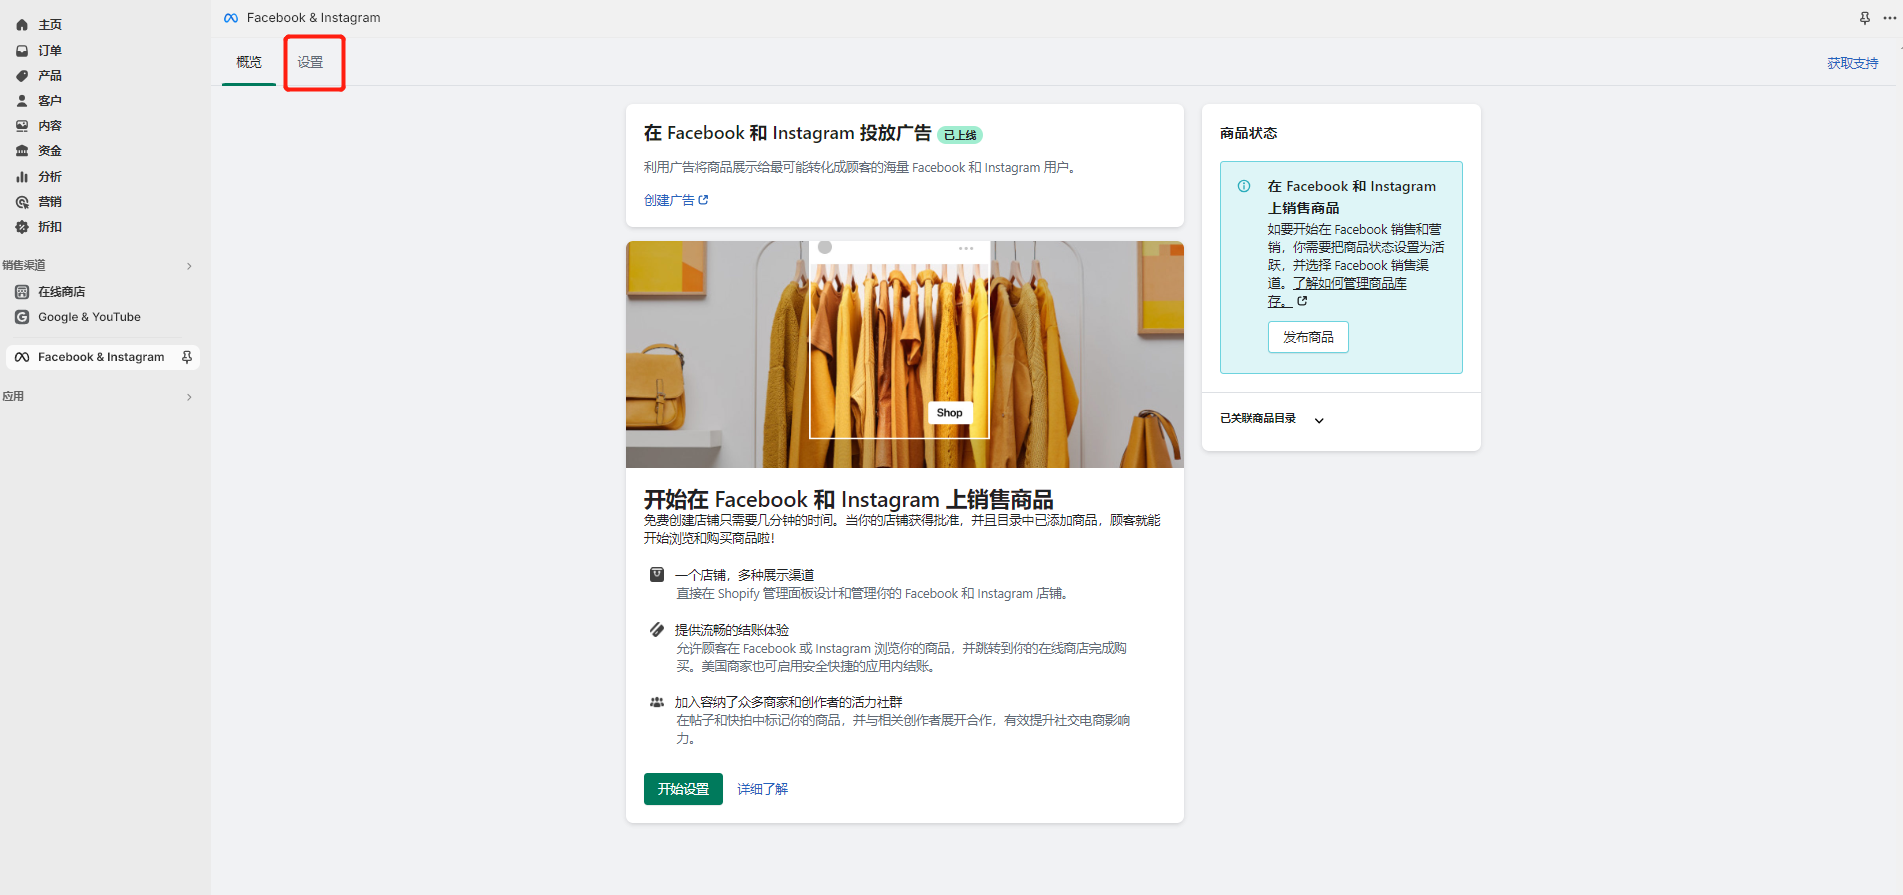Screen dimensions: 1903x895
Task: Expand the 应用 section chevron
Action: 189,397
